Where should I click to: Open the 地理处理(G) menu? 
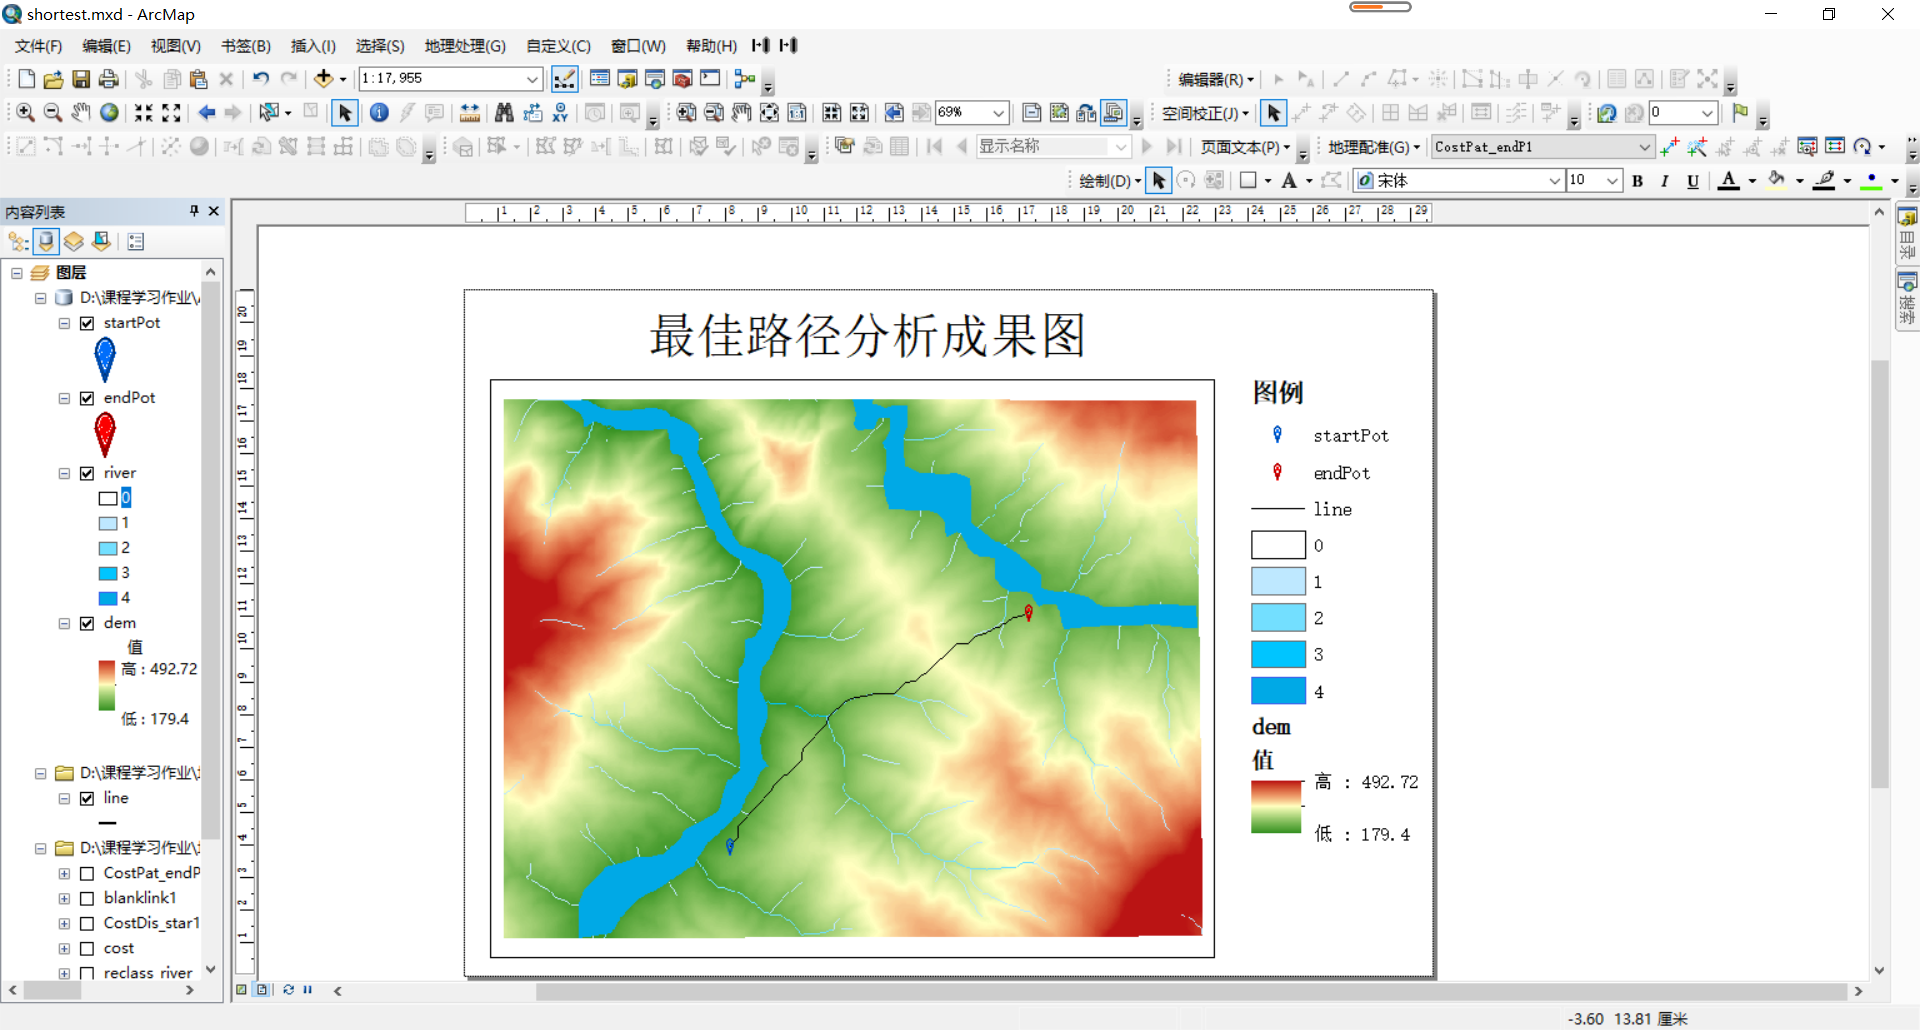[x=463, y=45]
